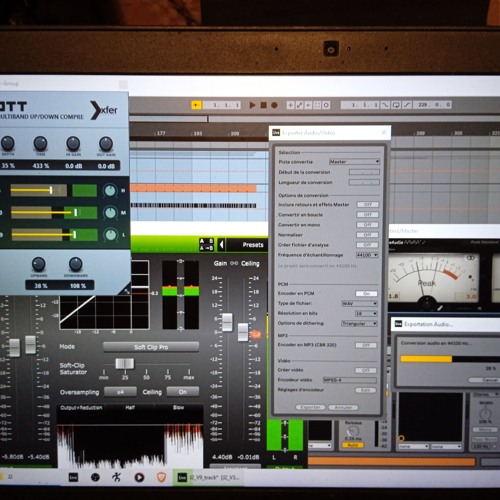This screenshot has height=500, width=500.
Task: Click the Encodeur vidéo MPEG-4 field
Action: pos(350,380)
